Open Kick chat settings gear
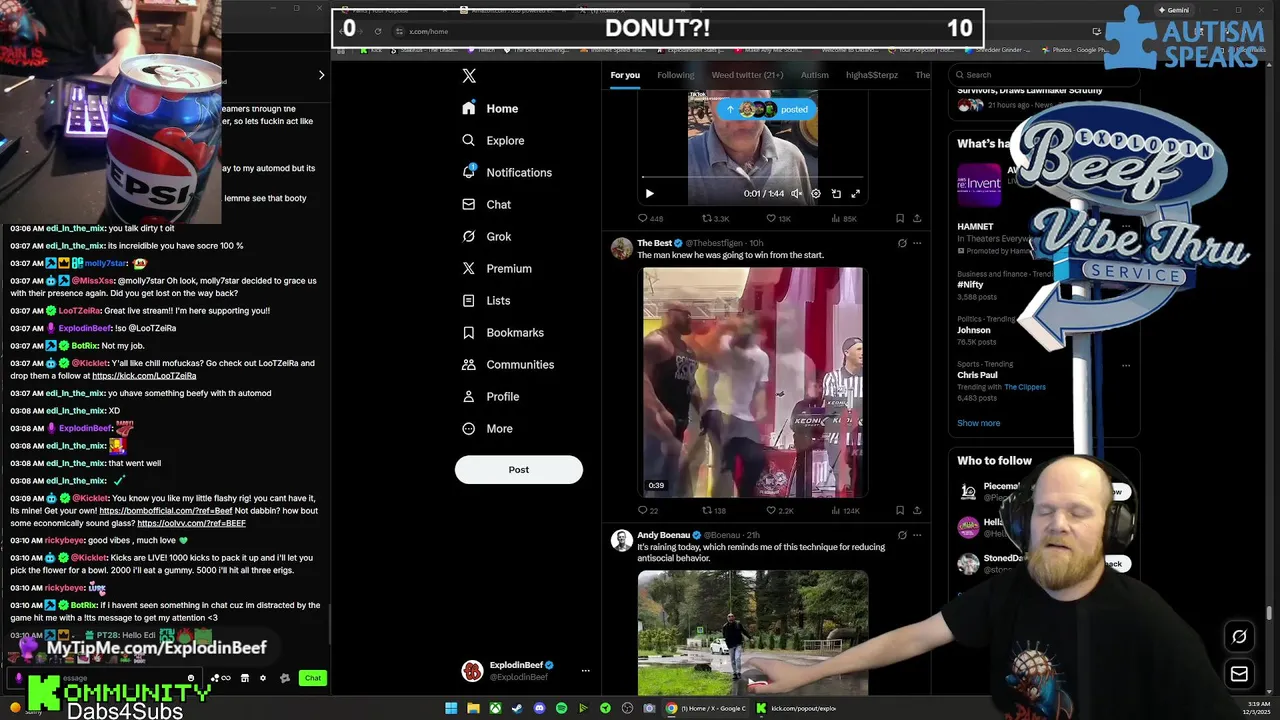The height and width of the screenshot is (720, 1280). (x=263, y=678)
